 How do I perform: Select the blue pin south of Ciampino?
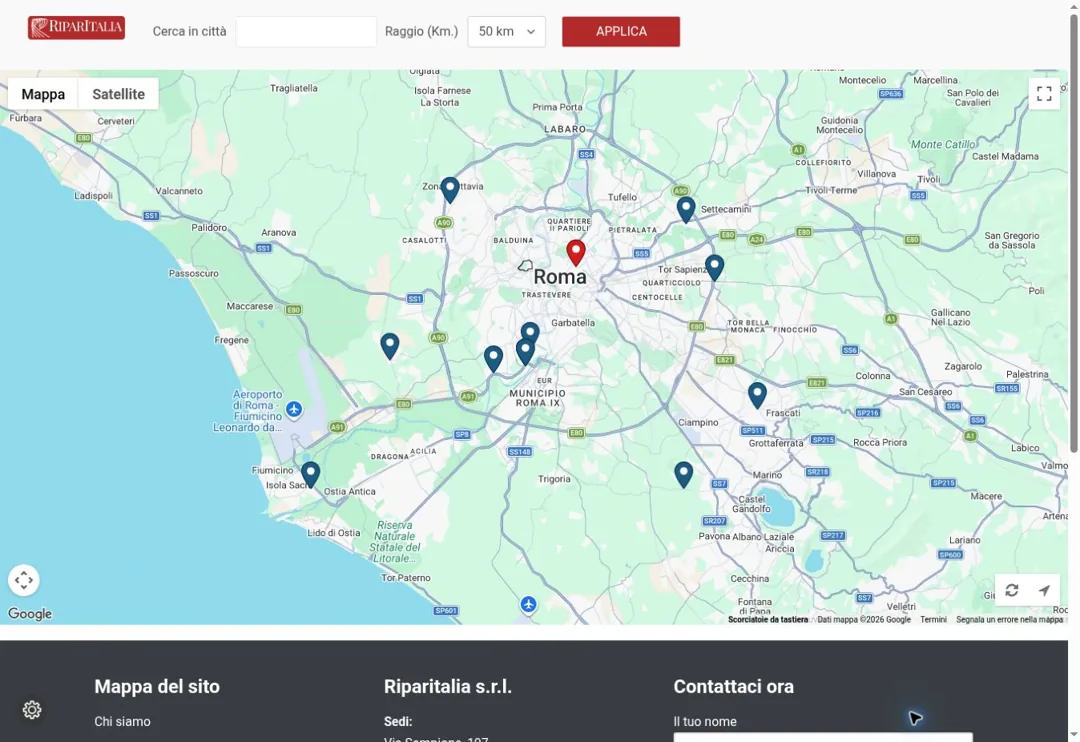683,475
